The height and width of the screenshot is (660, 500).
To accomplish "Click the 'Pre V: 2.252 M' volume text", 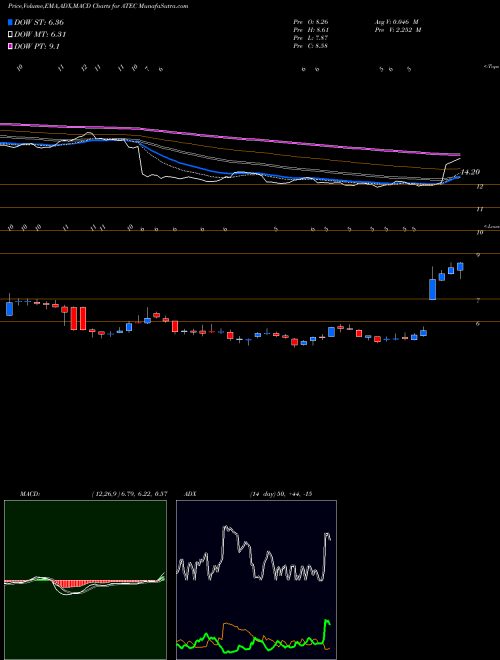I will 397,30.
